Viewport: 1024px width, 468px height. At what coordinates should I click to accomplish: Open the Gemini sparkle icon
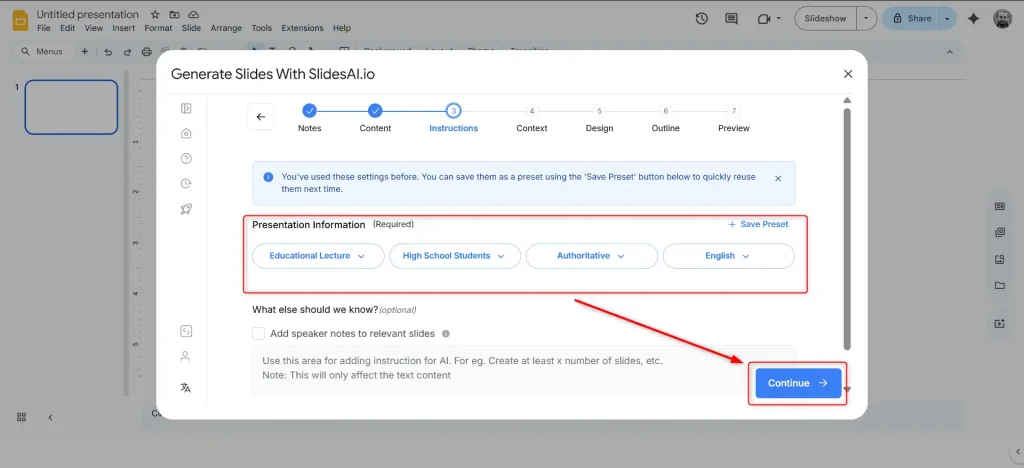[x=974, y=19]
